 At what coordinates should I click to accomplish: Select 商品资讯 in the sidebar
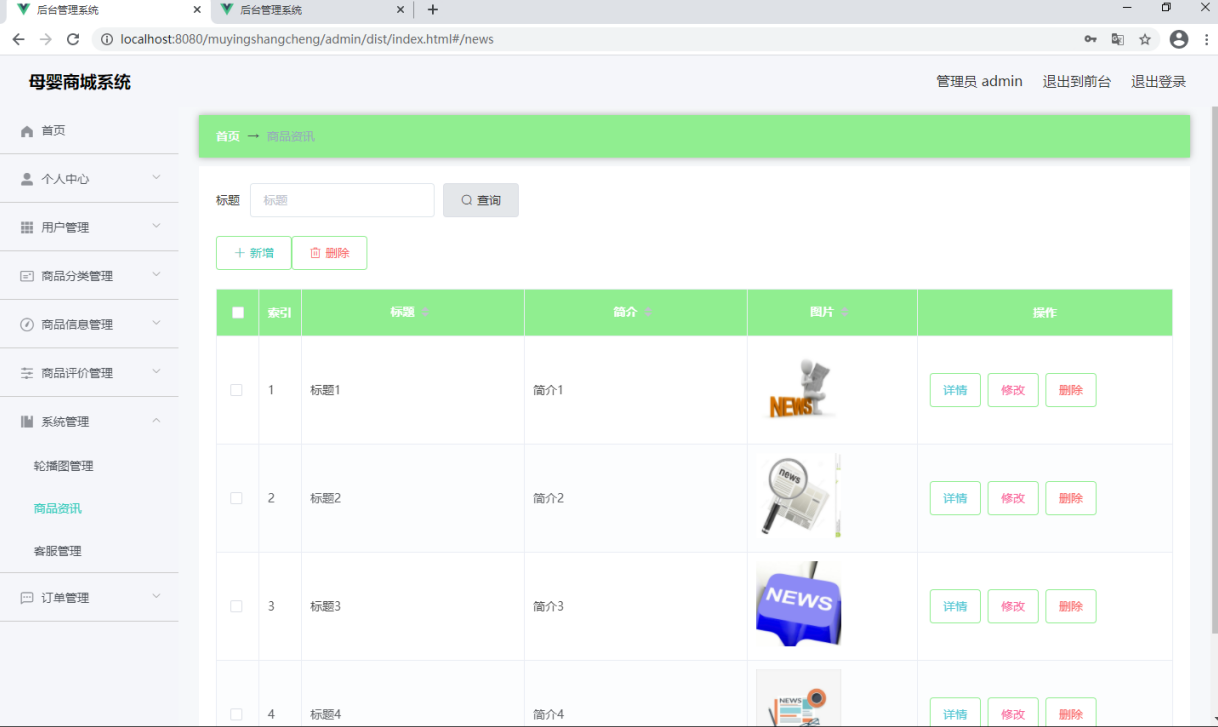coord(58,508)
